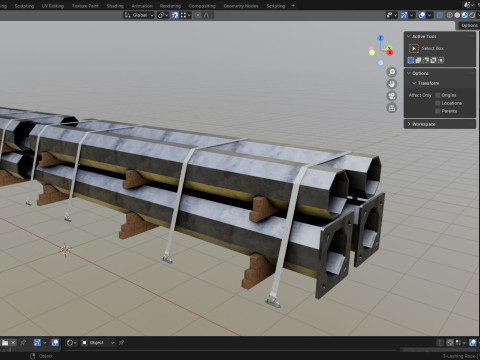The height and width of the screenshot is (360, 480).
Task: Open the transform pivot point dropdown
Action: click(x=163, y=15)
